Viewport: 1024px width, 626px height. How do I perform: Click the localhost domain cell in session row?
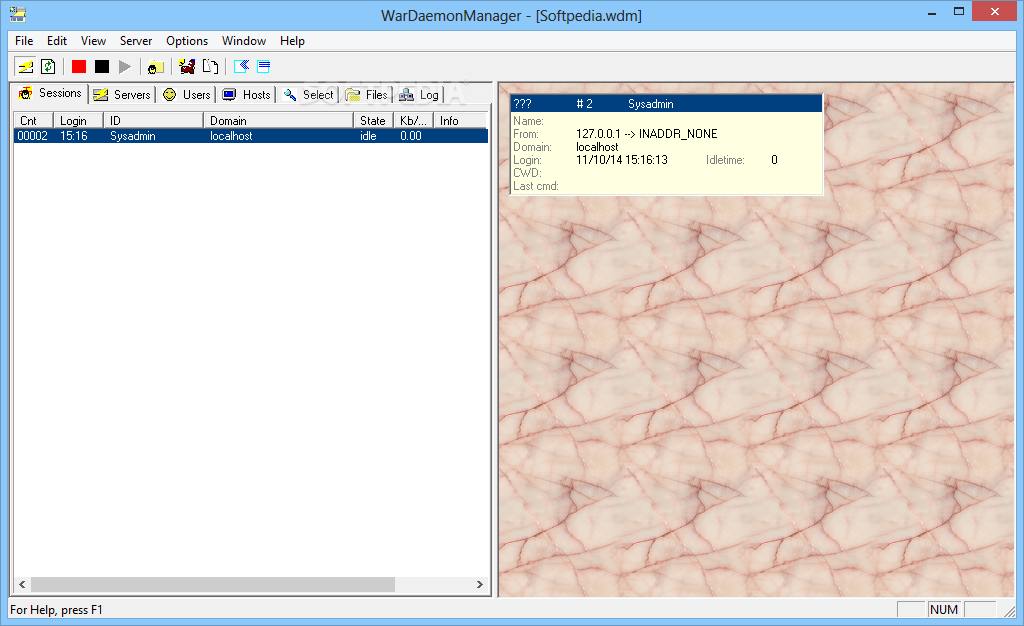(x=231, y=136)
